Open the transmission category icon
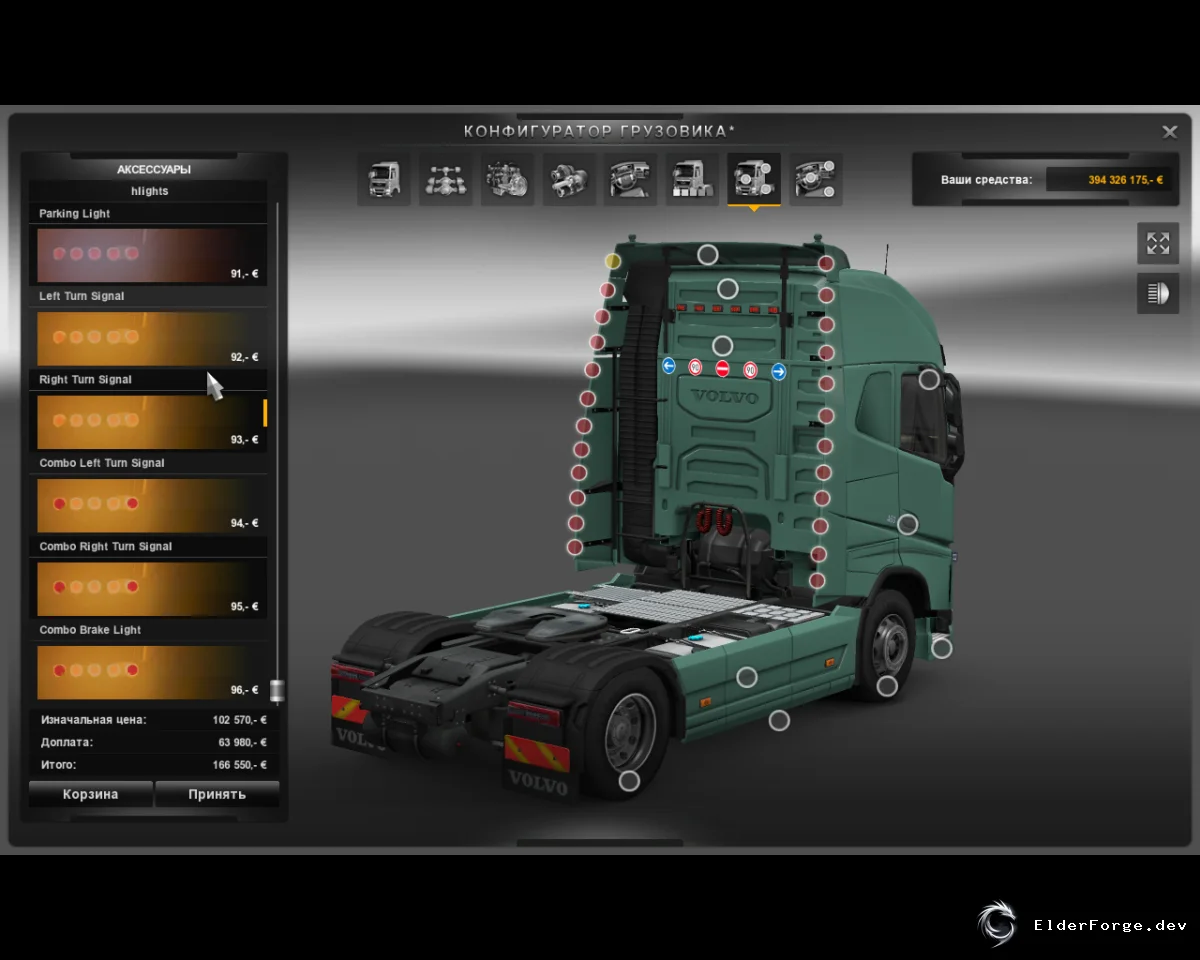 tap(569, 179)
